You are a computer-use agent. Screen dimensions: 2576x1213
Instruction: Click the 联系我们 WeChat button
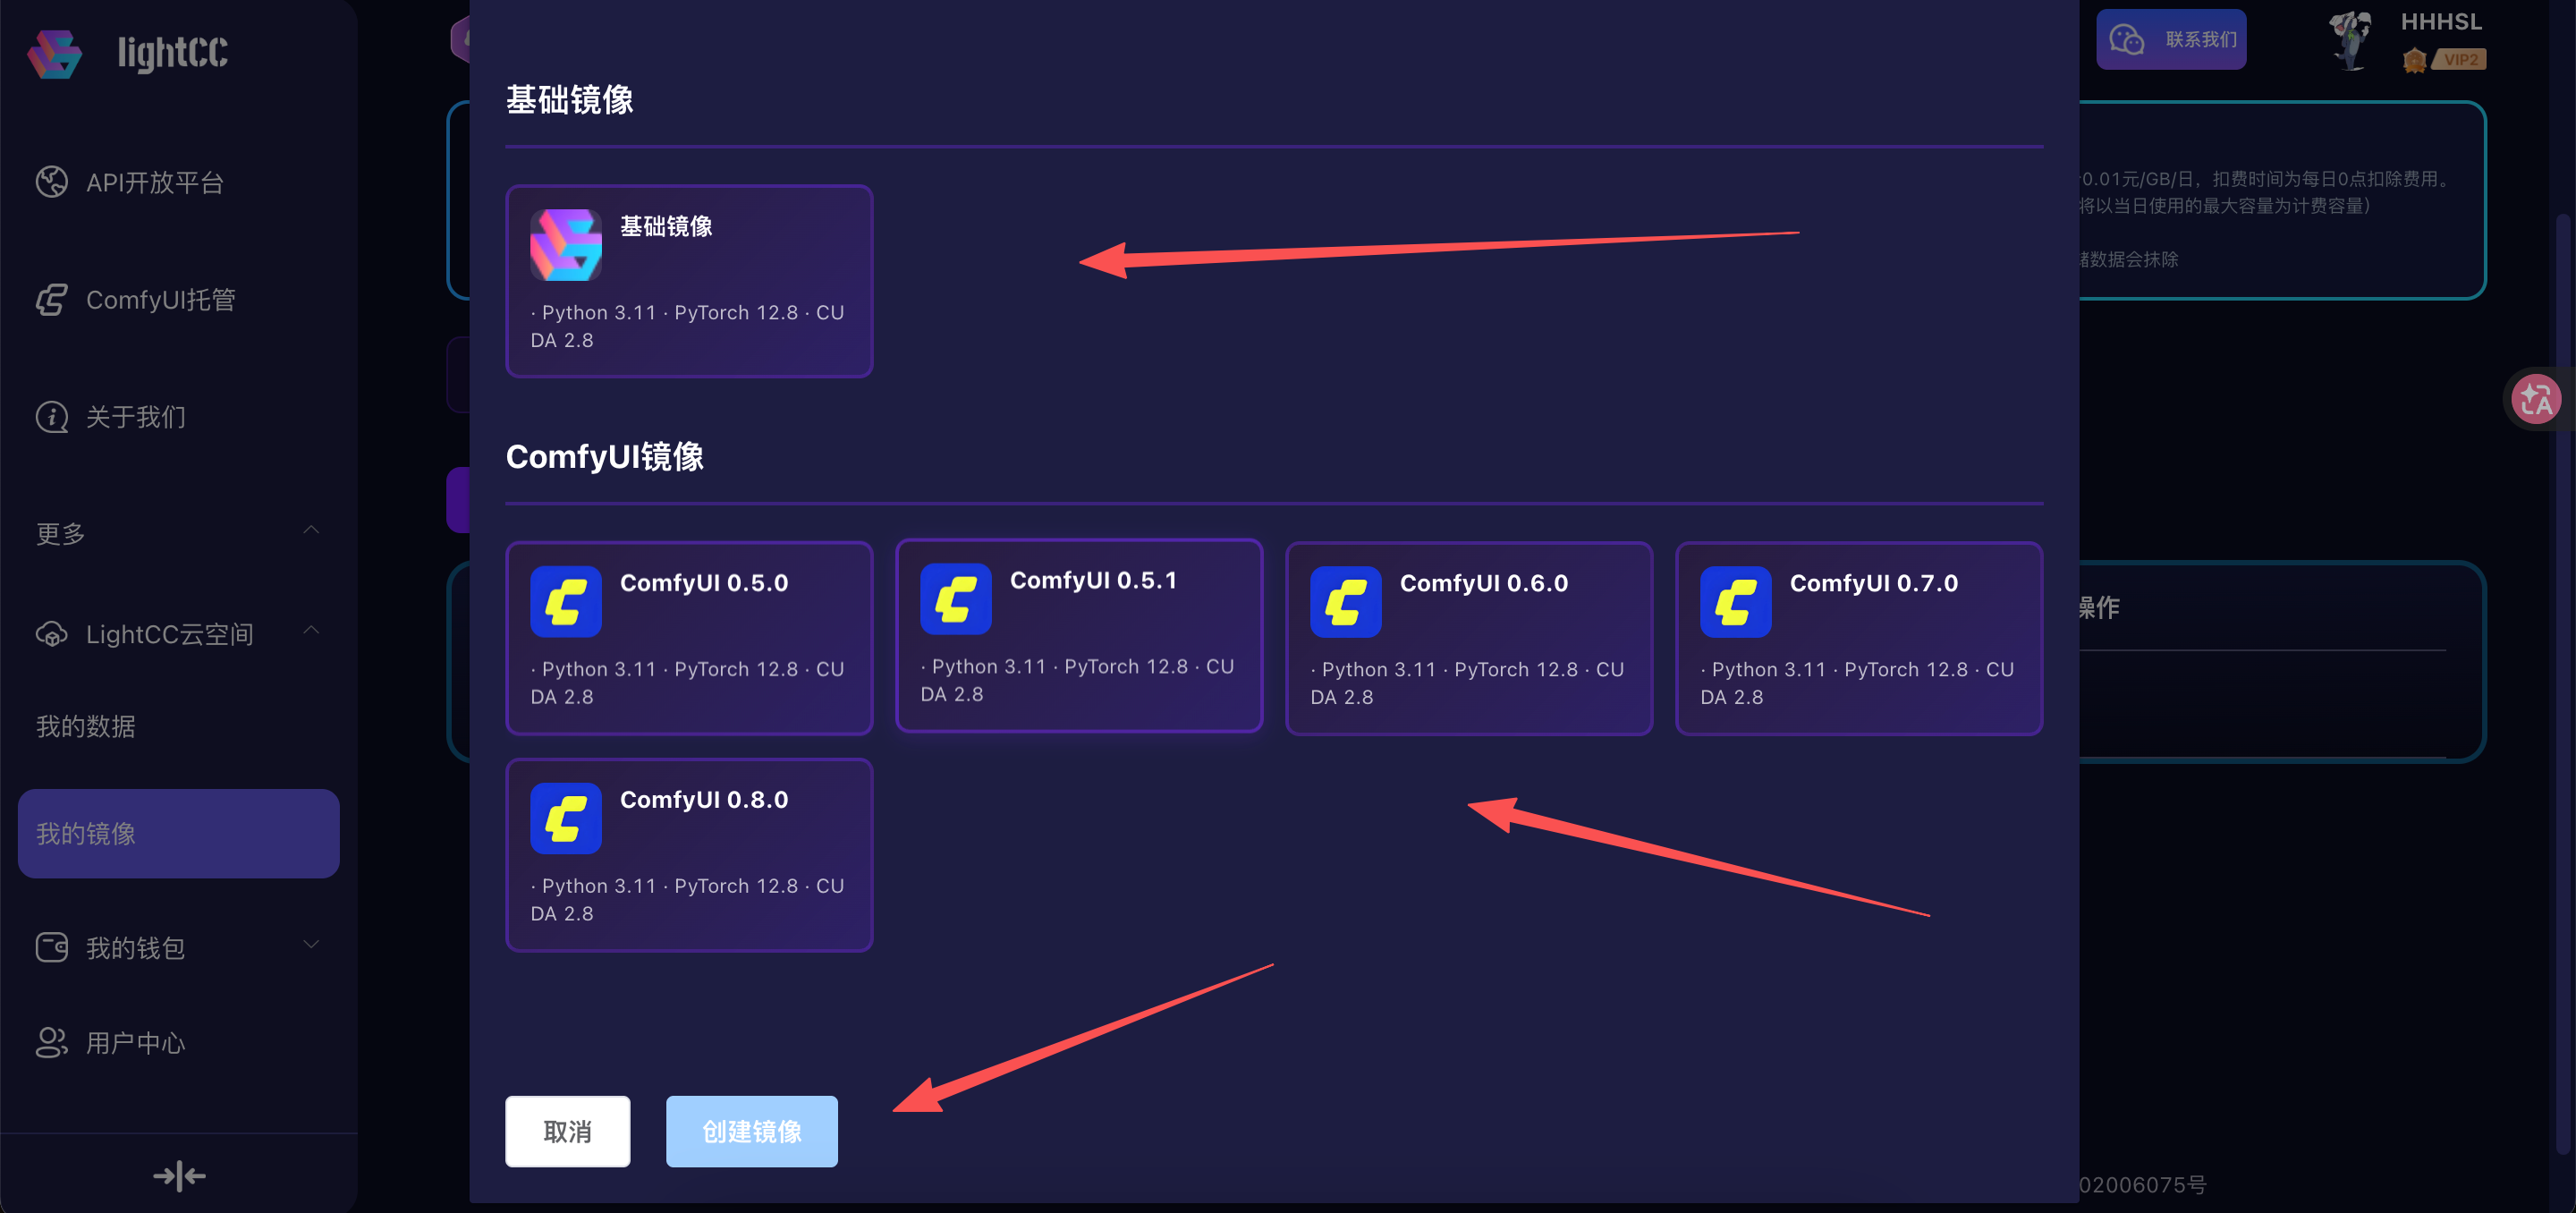(2170, 39)
